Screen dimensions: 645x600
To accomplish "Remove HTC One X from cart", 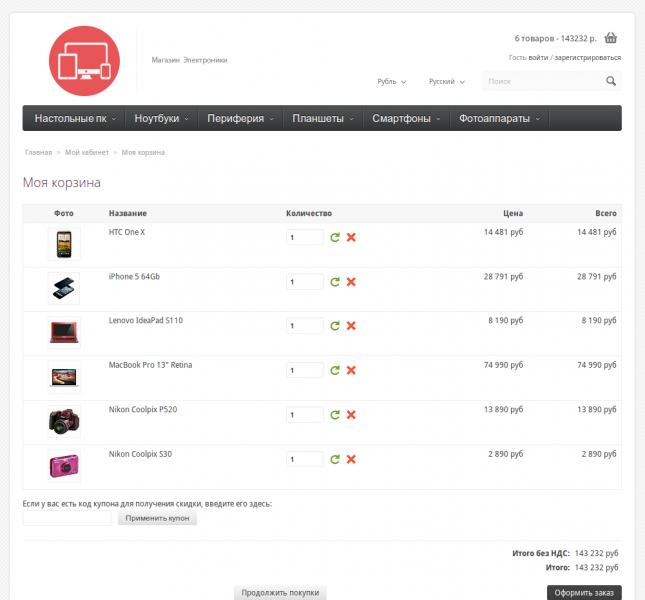I will tap(351, 237).
